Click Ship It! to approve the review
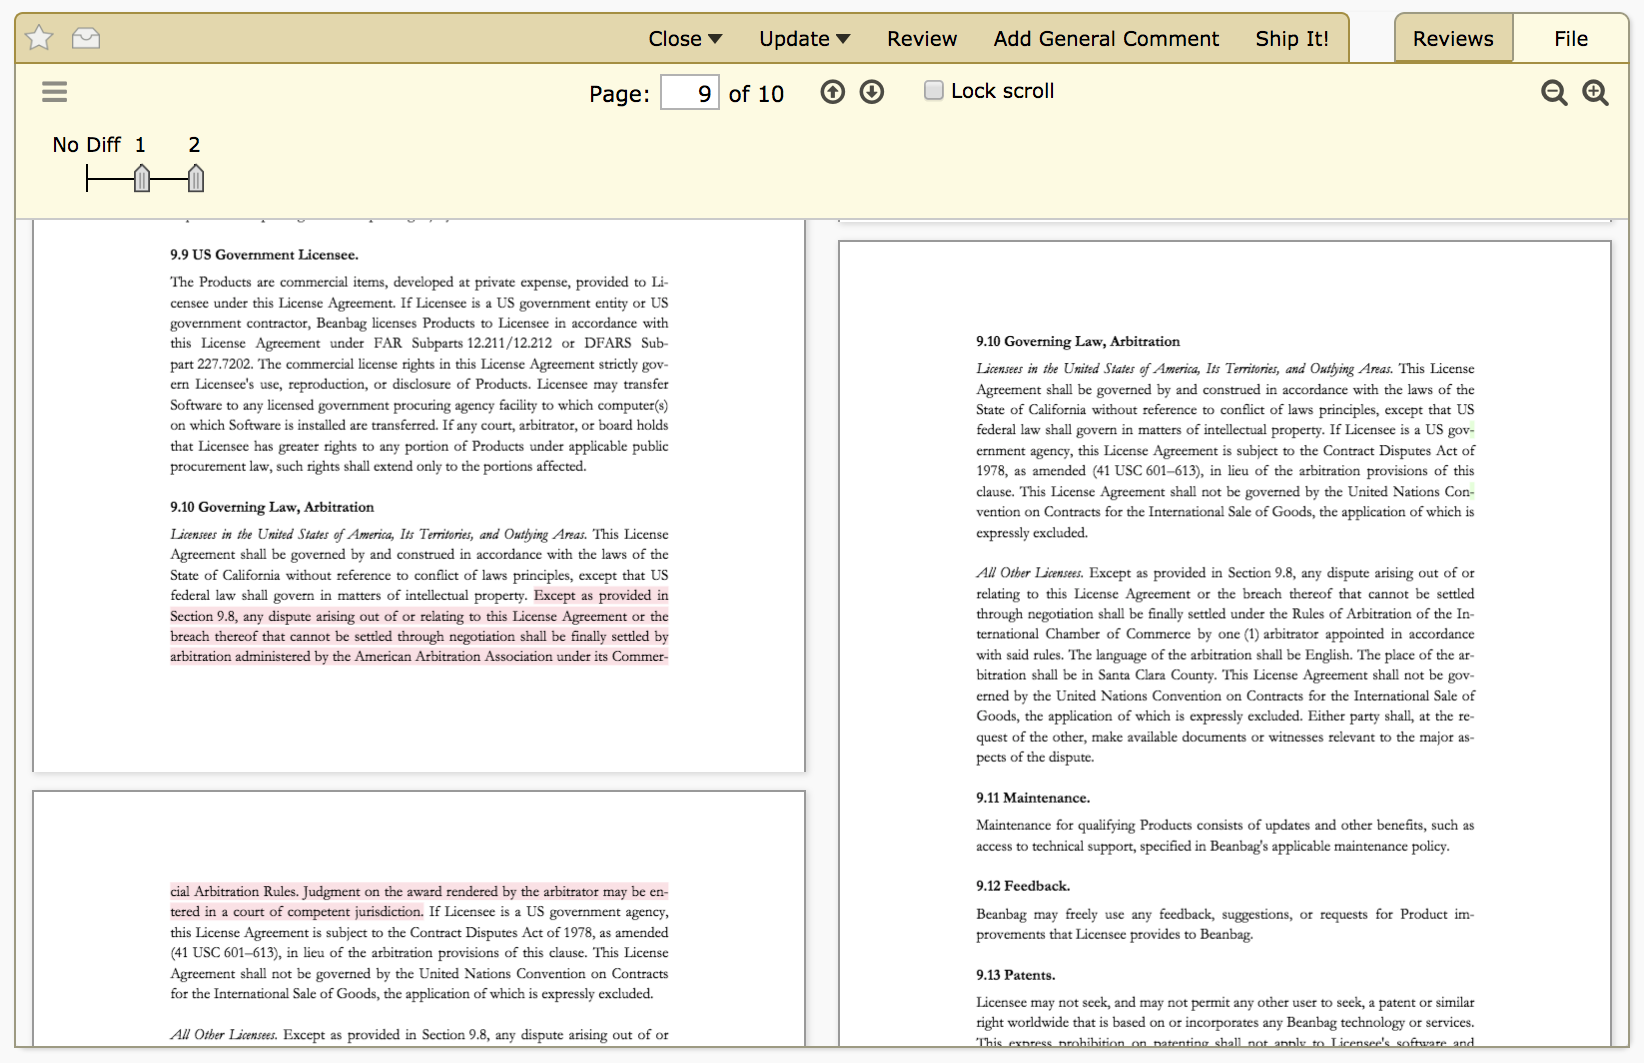1644x1063 pixels. tap(1292, 38)
